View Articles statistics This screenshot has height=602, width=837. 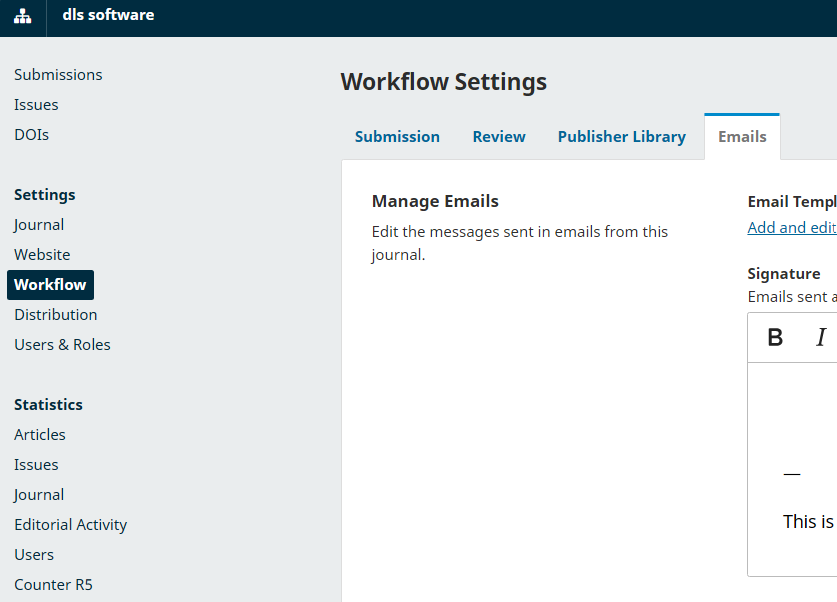click(40, 435)
